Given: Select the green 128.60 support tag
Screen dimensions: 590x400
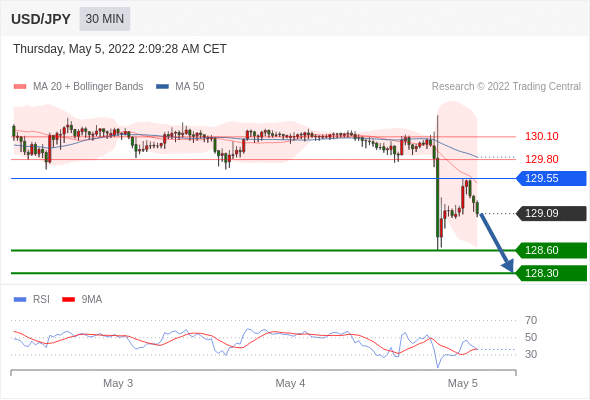Looking at the screenshot, I should coord(551,250).
